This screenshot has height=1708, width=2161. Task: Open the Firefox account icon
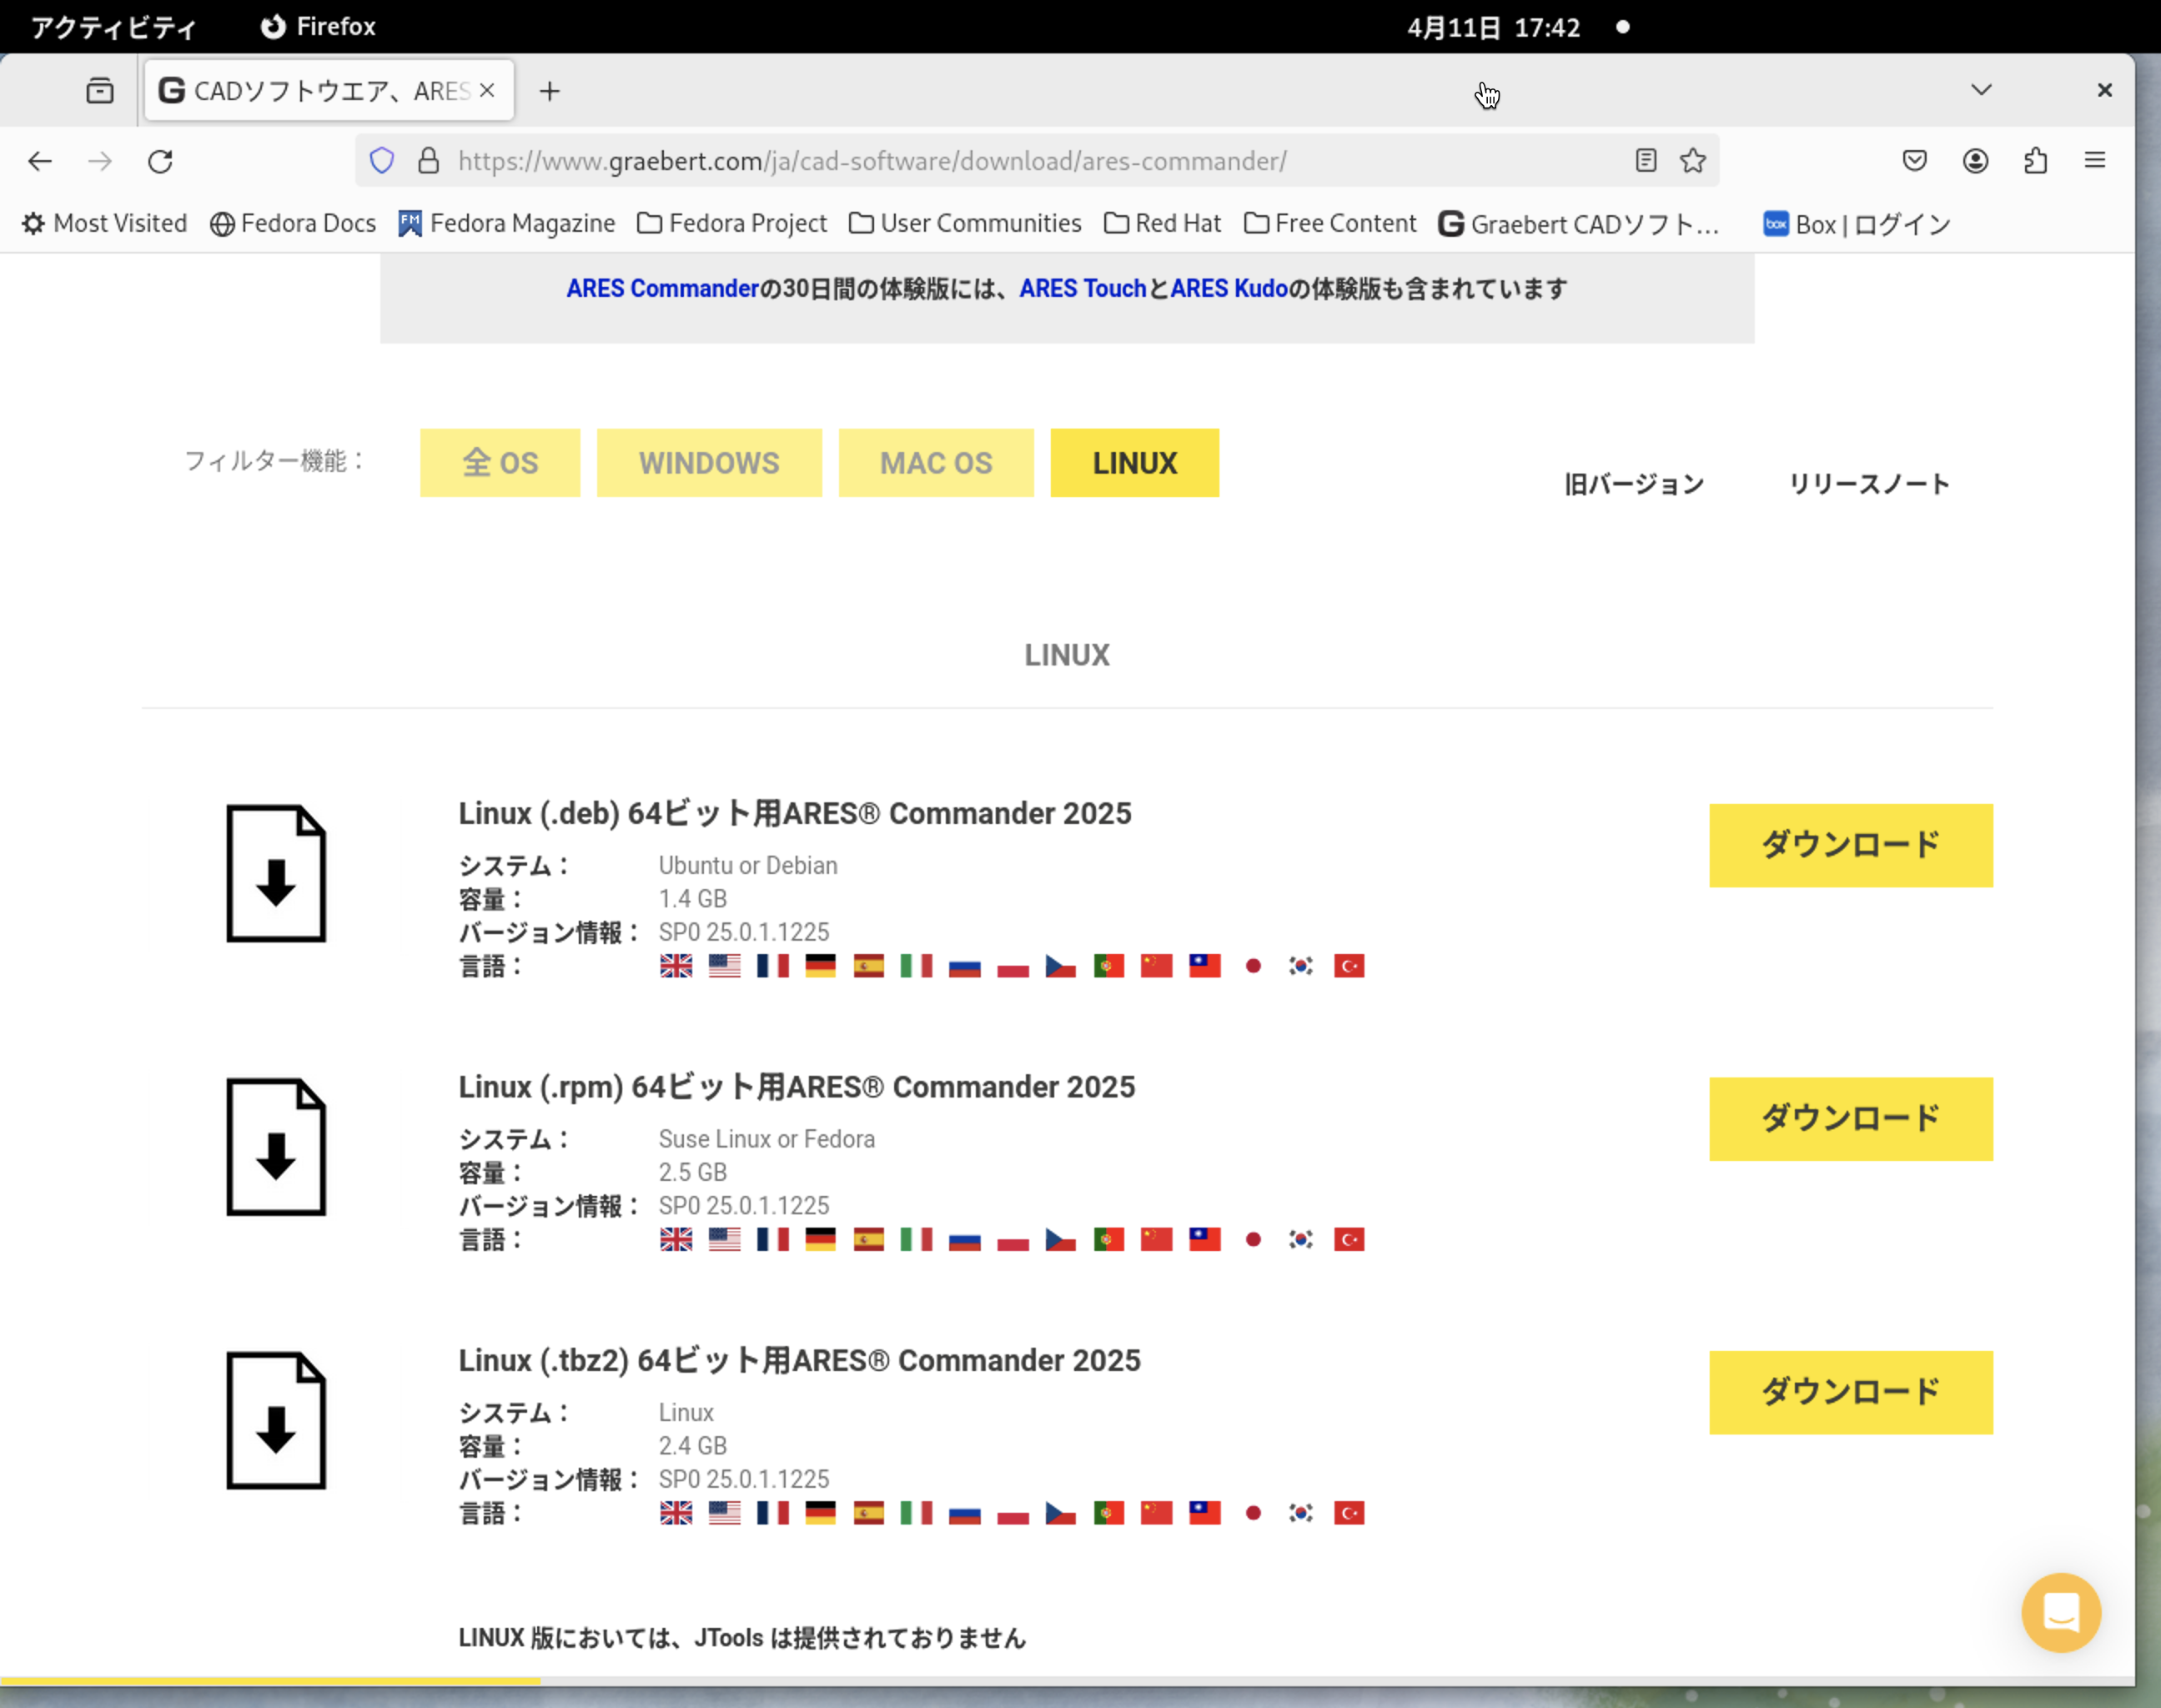point(1975,161)
